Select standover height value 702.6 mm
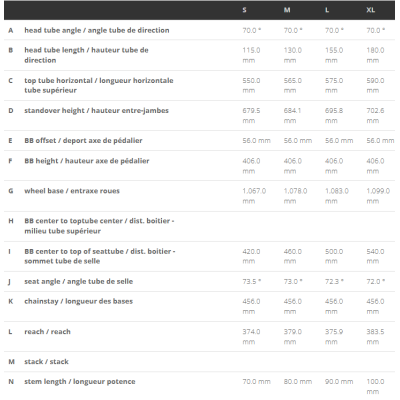The width and height of the screenshot is (400, 400). coord(375,116)
